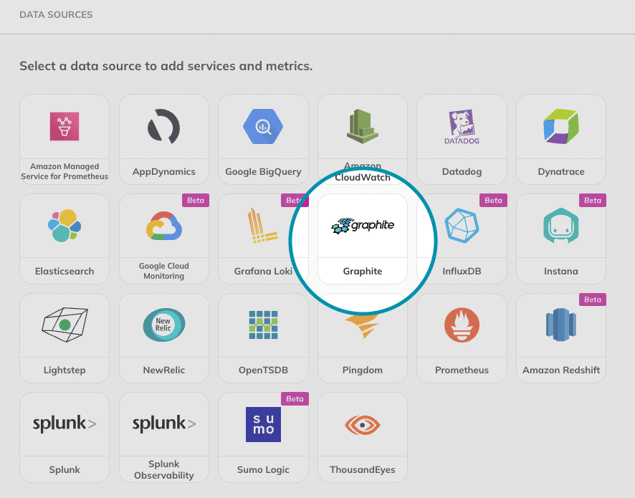Click the AppDynamics label
The image size is (635, 498).
[164, 172]
